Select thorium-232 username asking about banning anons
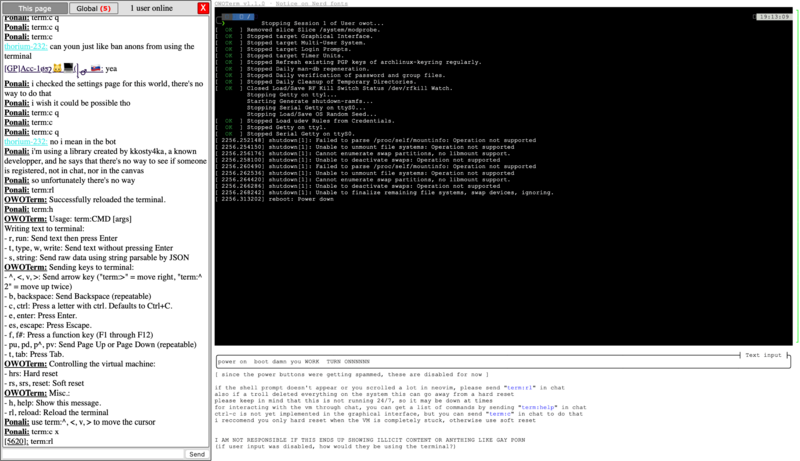 pyautogui.click(x=26, y=46)
